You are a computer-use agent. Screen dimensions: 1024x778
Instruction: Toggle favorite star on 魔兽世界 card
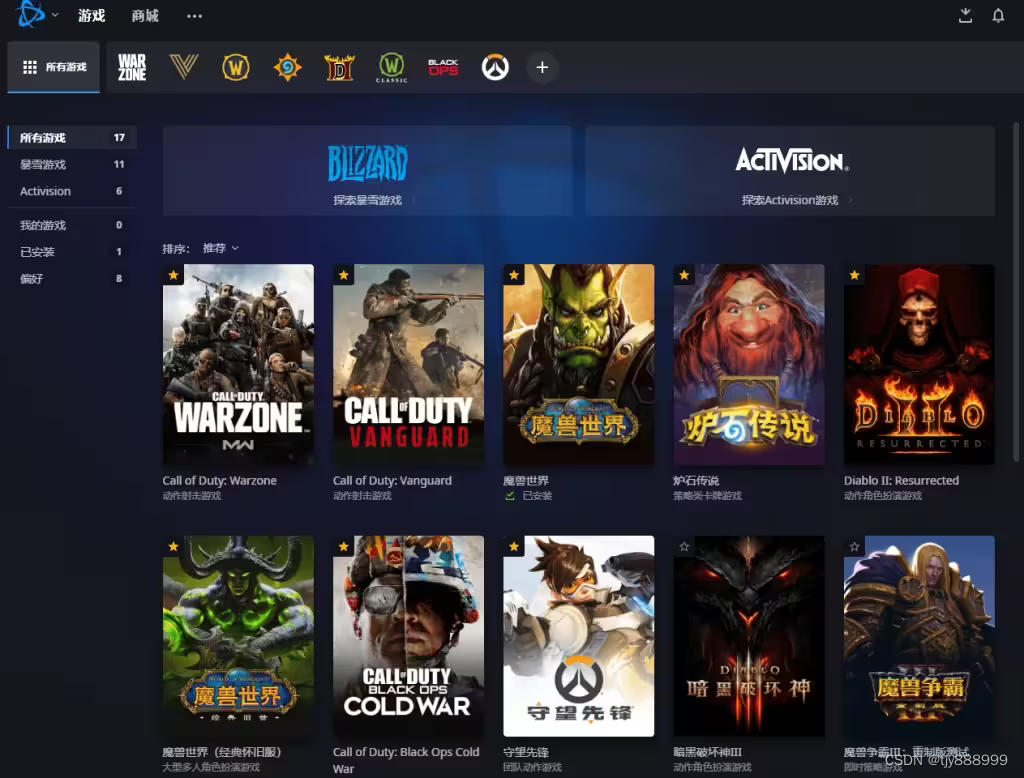[515, 275]
